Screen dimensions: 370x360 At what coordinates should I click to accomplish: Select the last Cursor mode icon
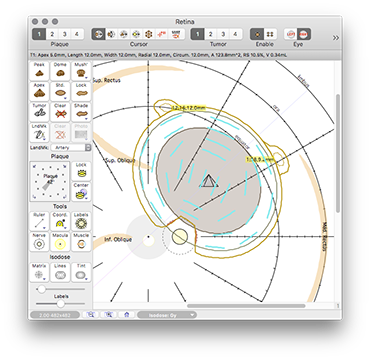(x=177, y=34)
